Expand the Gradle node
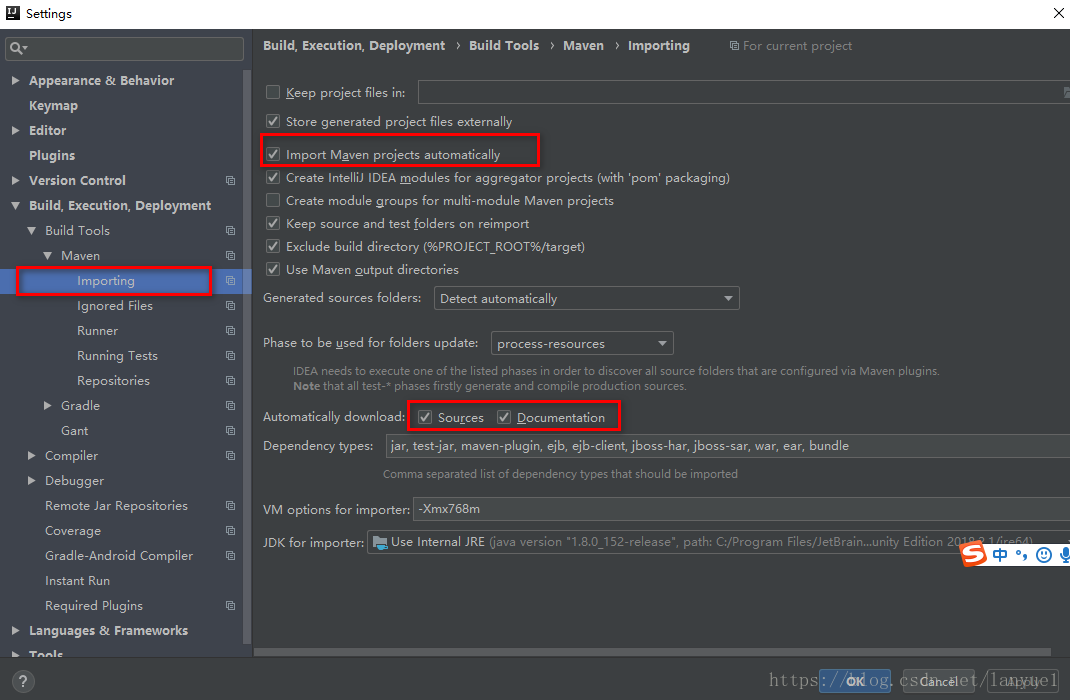This screenshot has height=700, width=1070. pyautogui.click(x=47, y=406)
